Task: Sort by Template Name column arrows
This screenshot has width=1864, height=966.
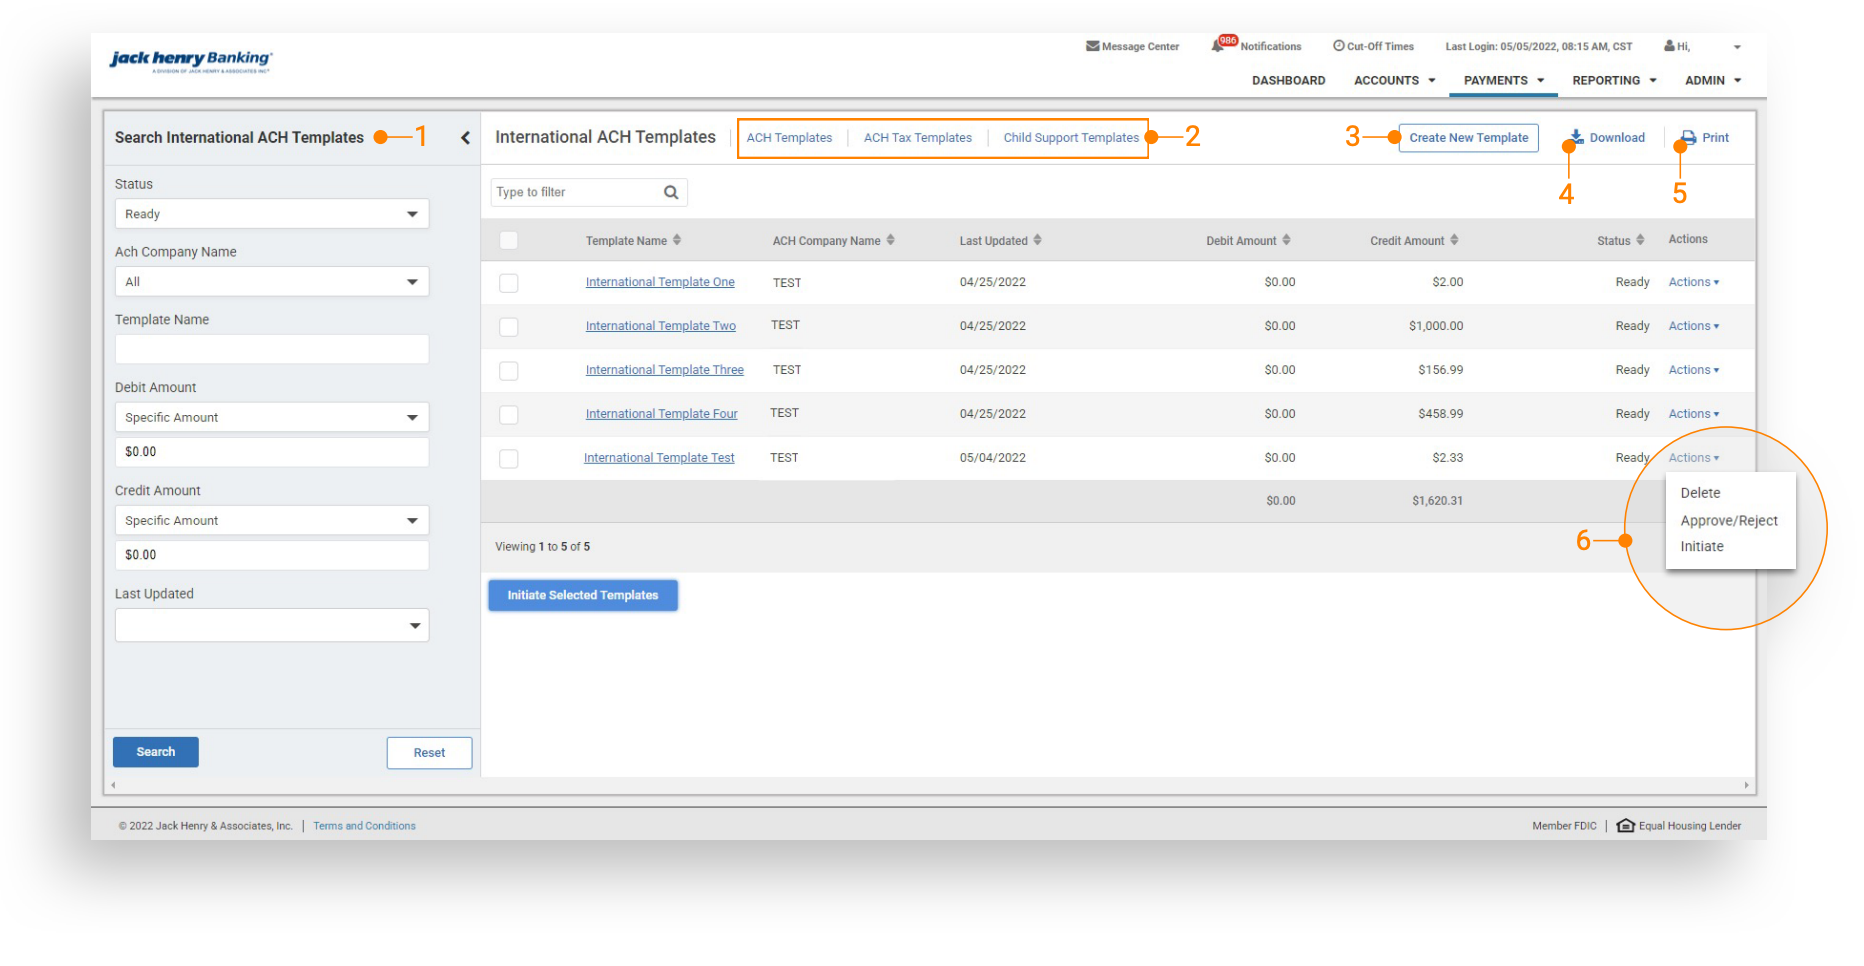Action: point(677,240)
